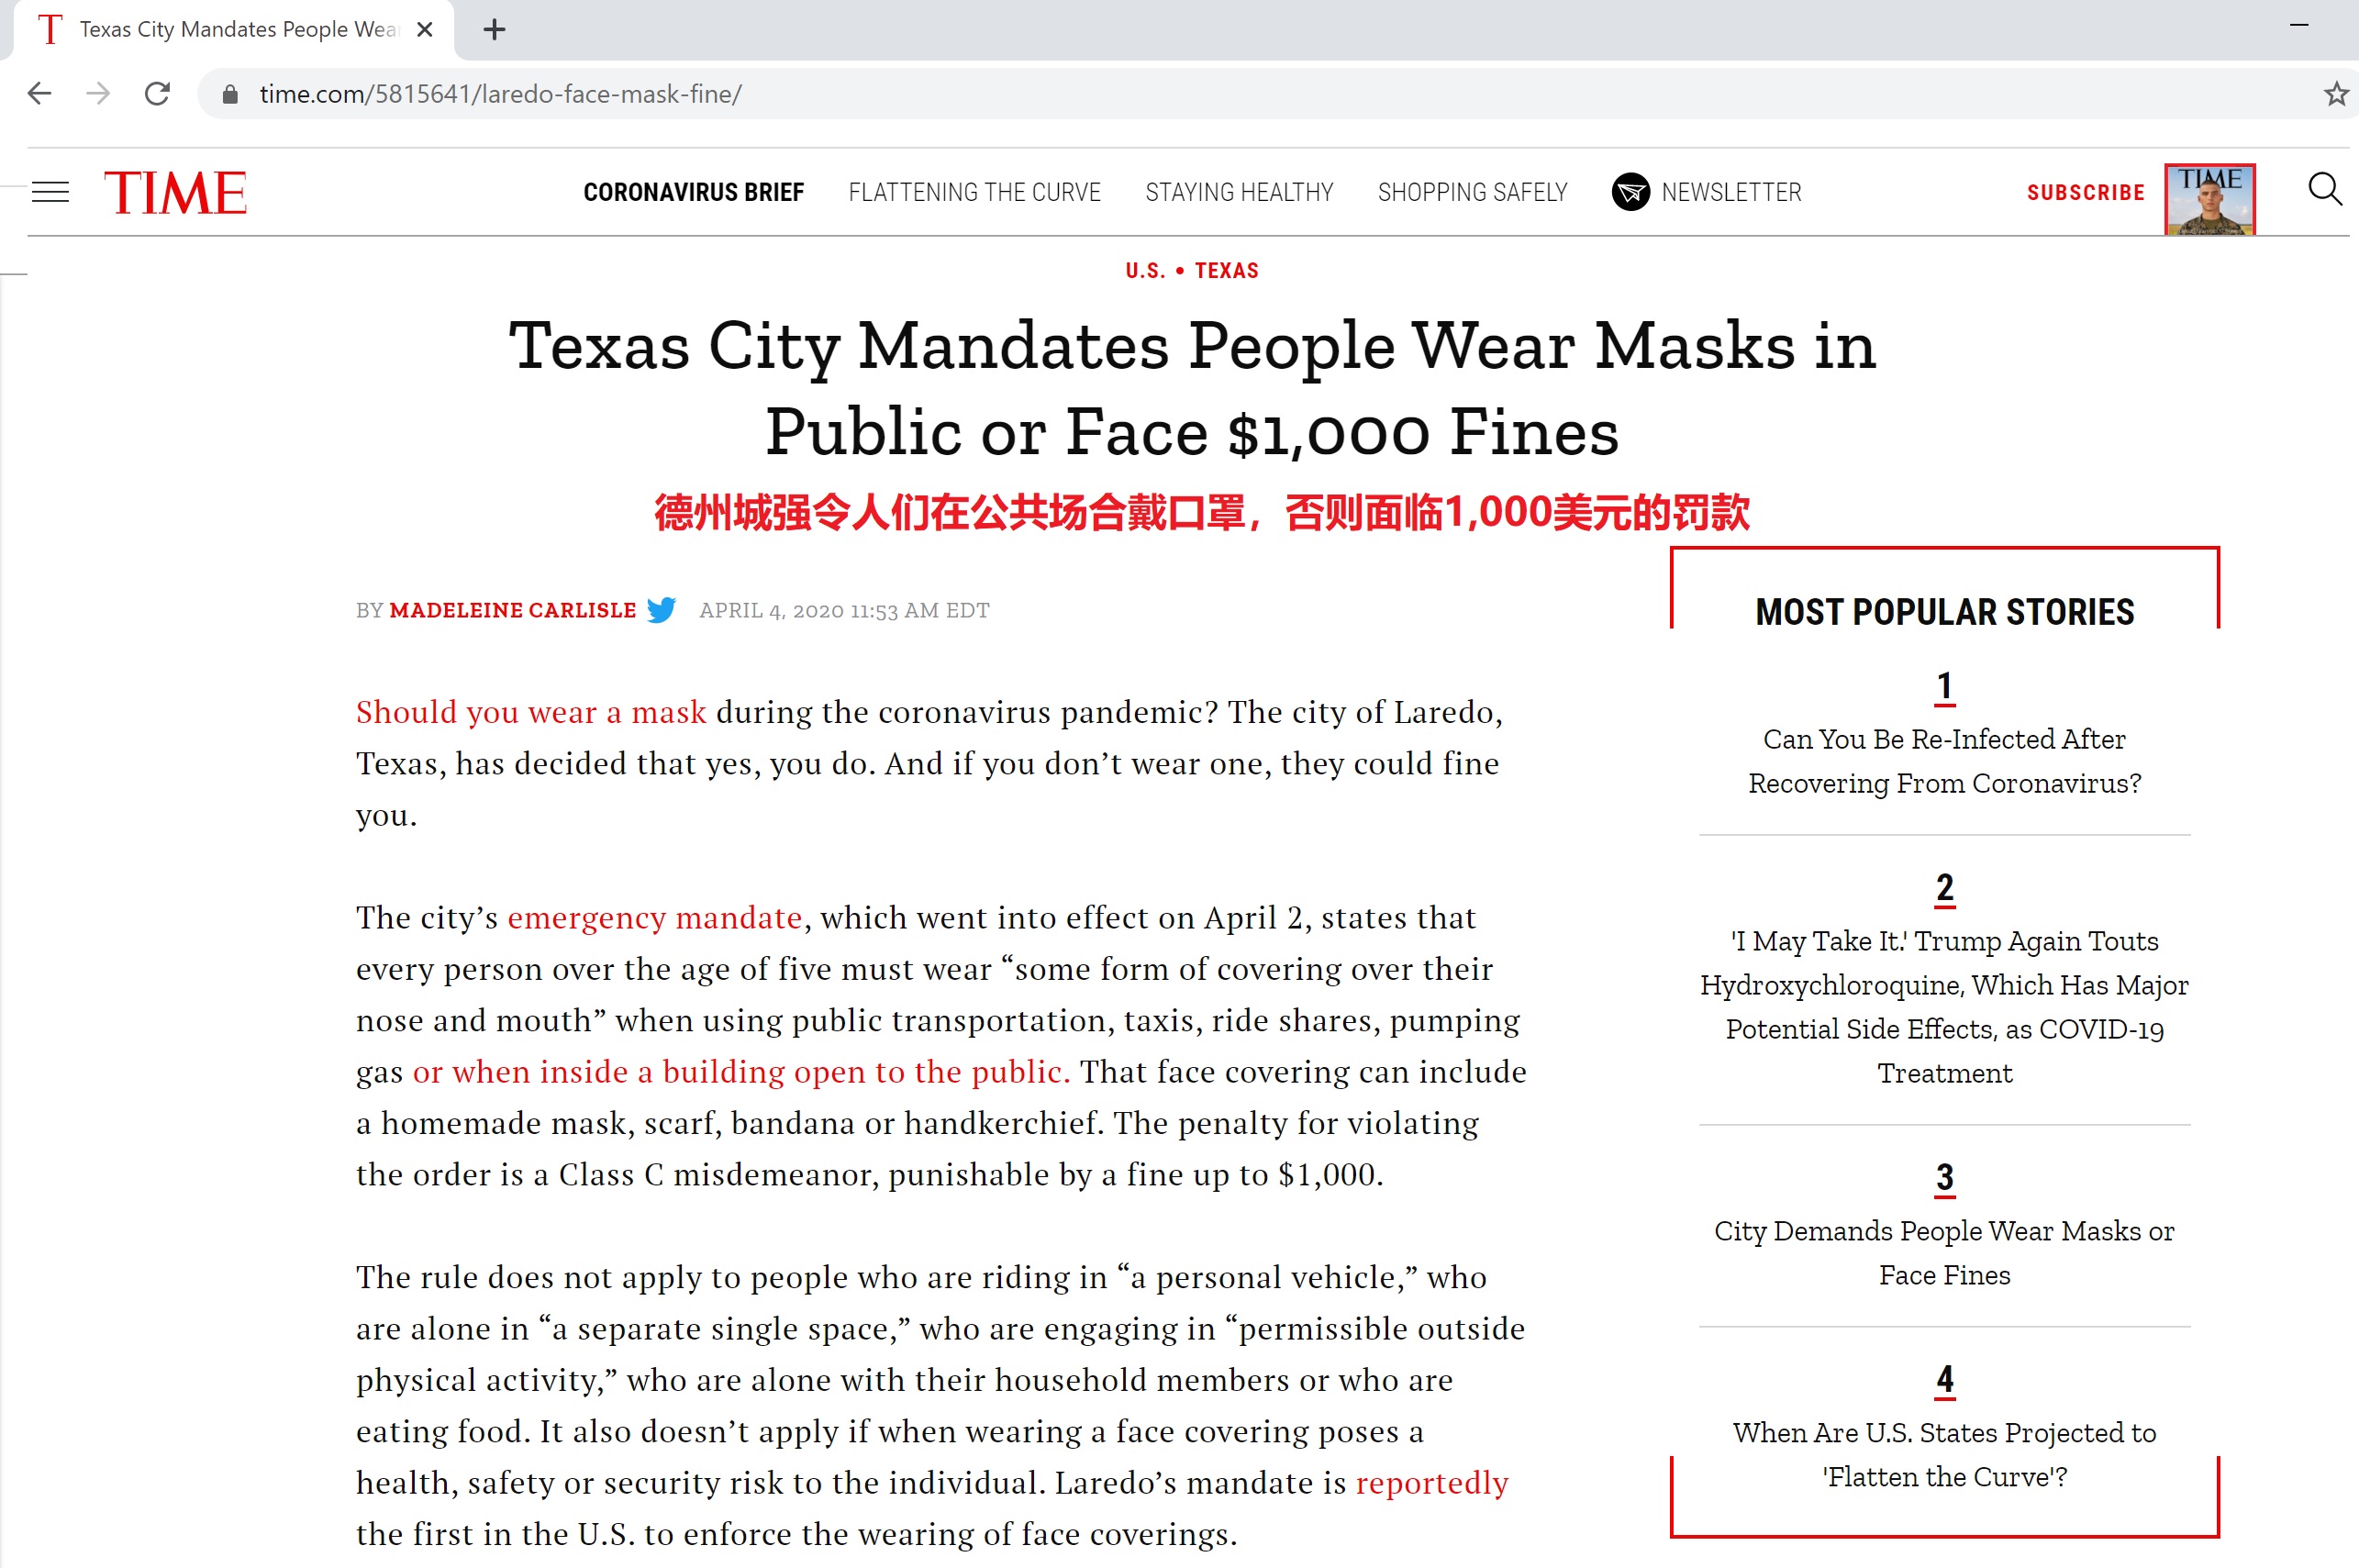Click the address bar URL
The image size is (2359, 1568).
pos(500,94)
